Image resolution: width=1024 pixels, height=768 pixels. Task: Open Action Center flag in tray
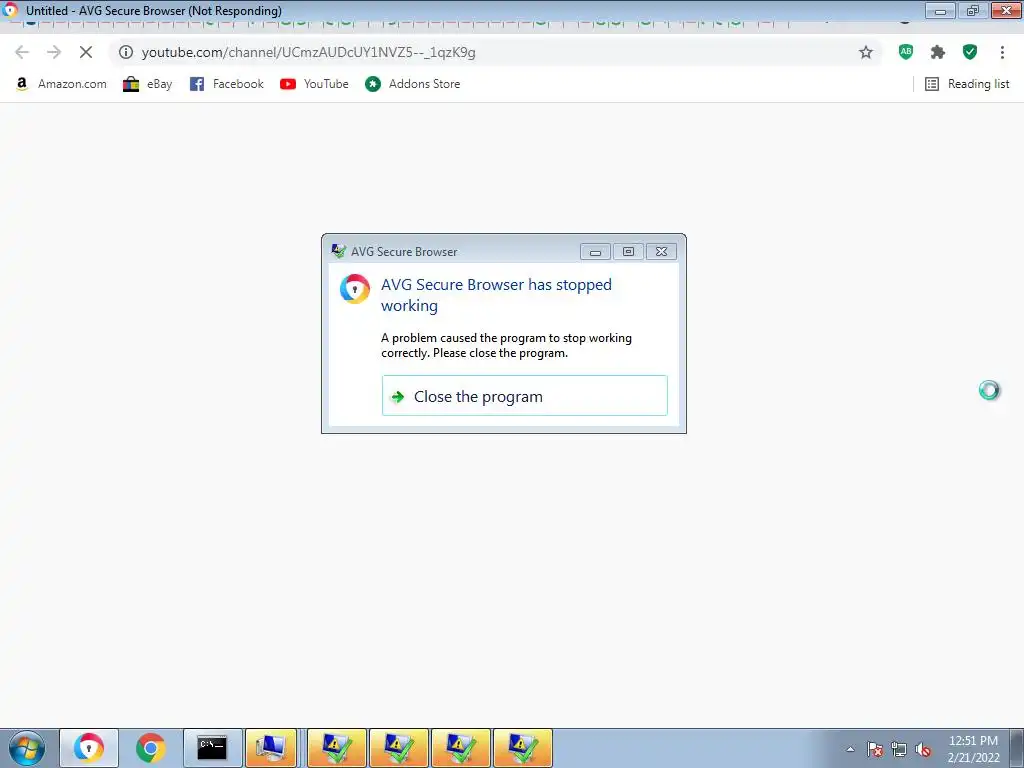click(875, 749)
